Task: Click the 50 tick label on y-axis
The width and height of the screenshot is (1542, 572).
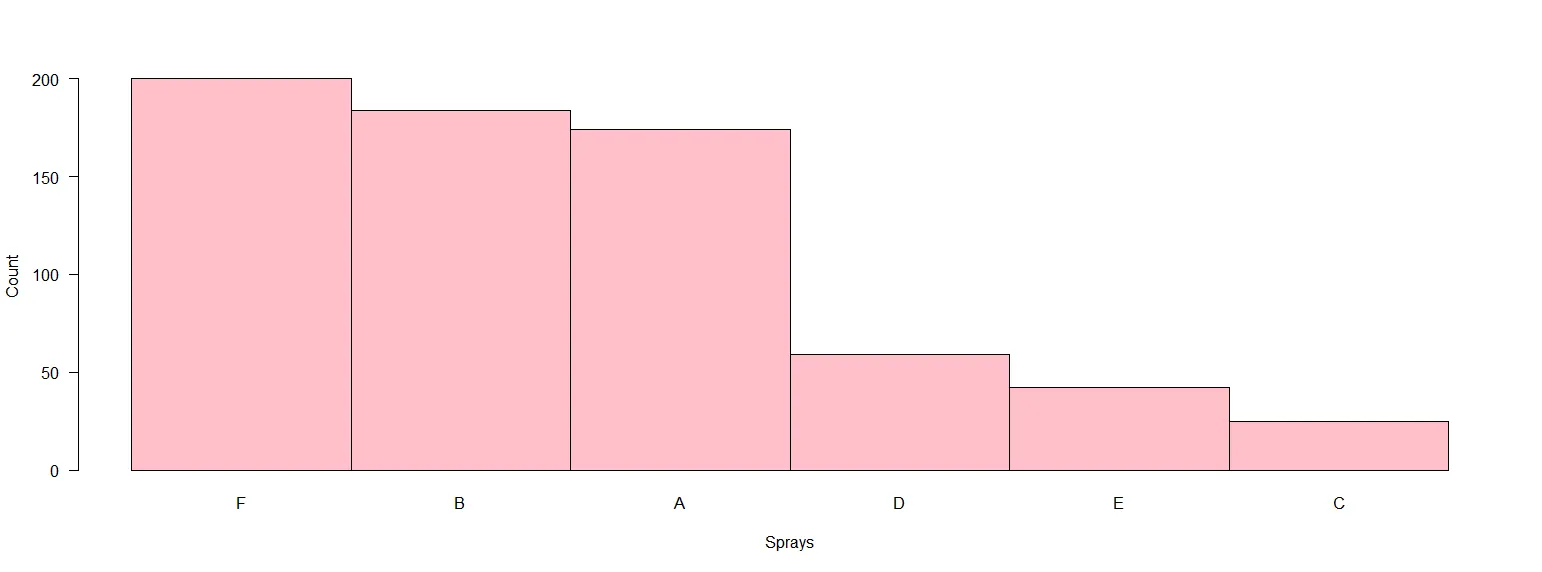Action: [50, 373]
